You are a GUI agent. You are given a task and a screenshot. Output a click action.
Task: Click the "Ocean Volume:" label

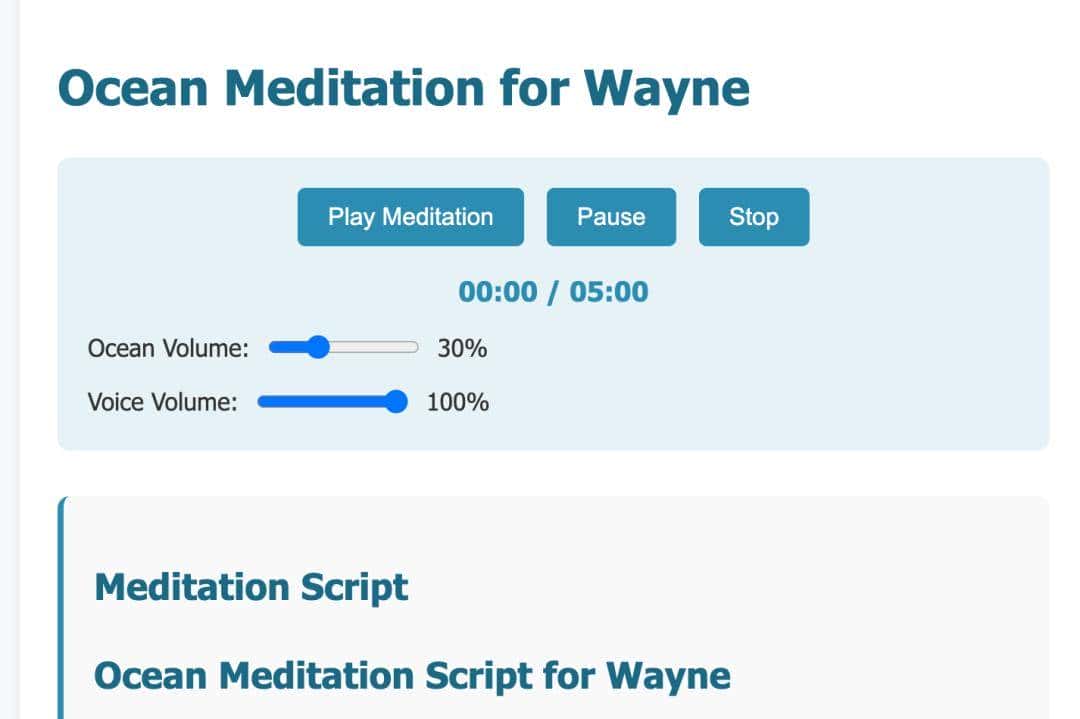tap(168, 348)
